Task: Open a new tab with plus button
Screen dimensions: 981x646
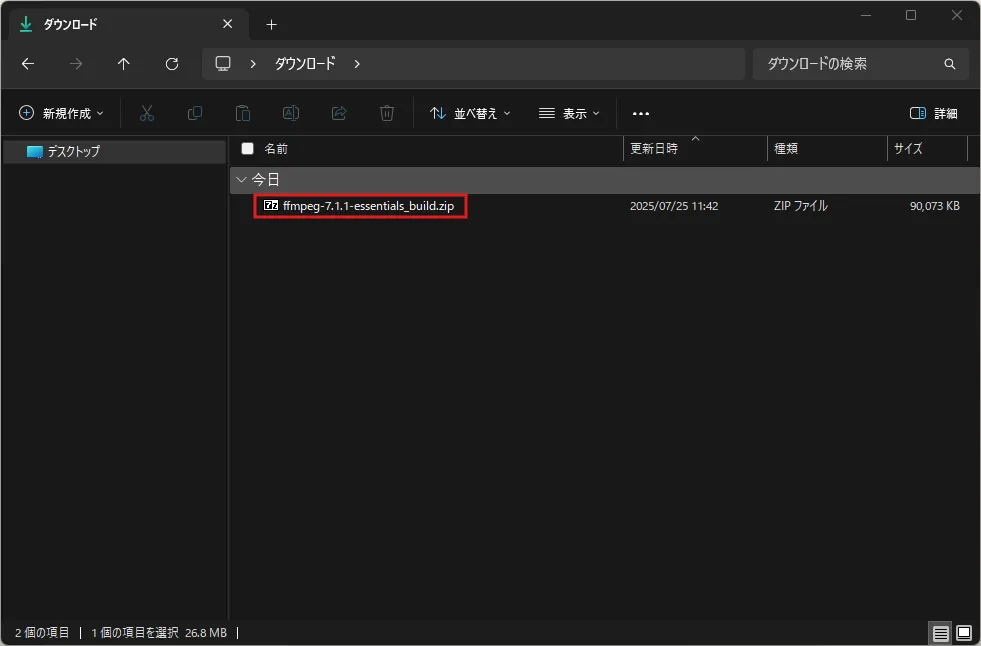Action: [271, 24]
